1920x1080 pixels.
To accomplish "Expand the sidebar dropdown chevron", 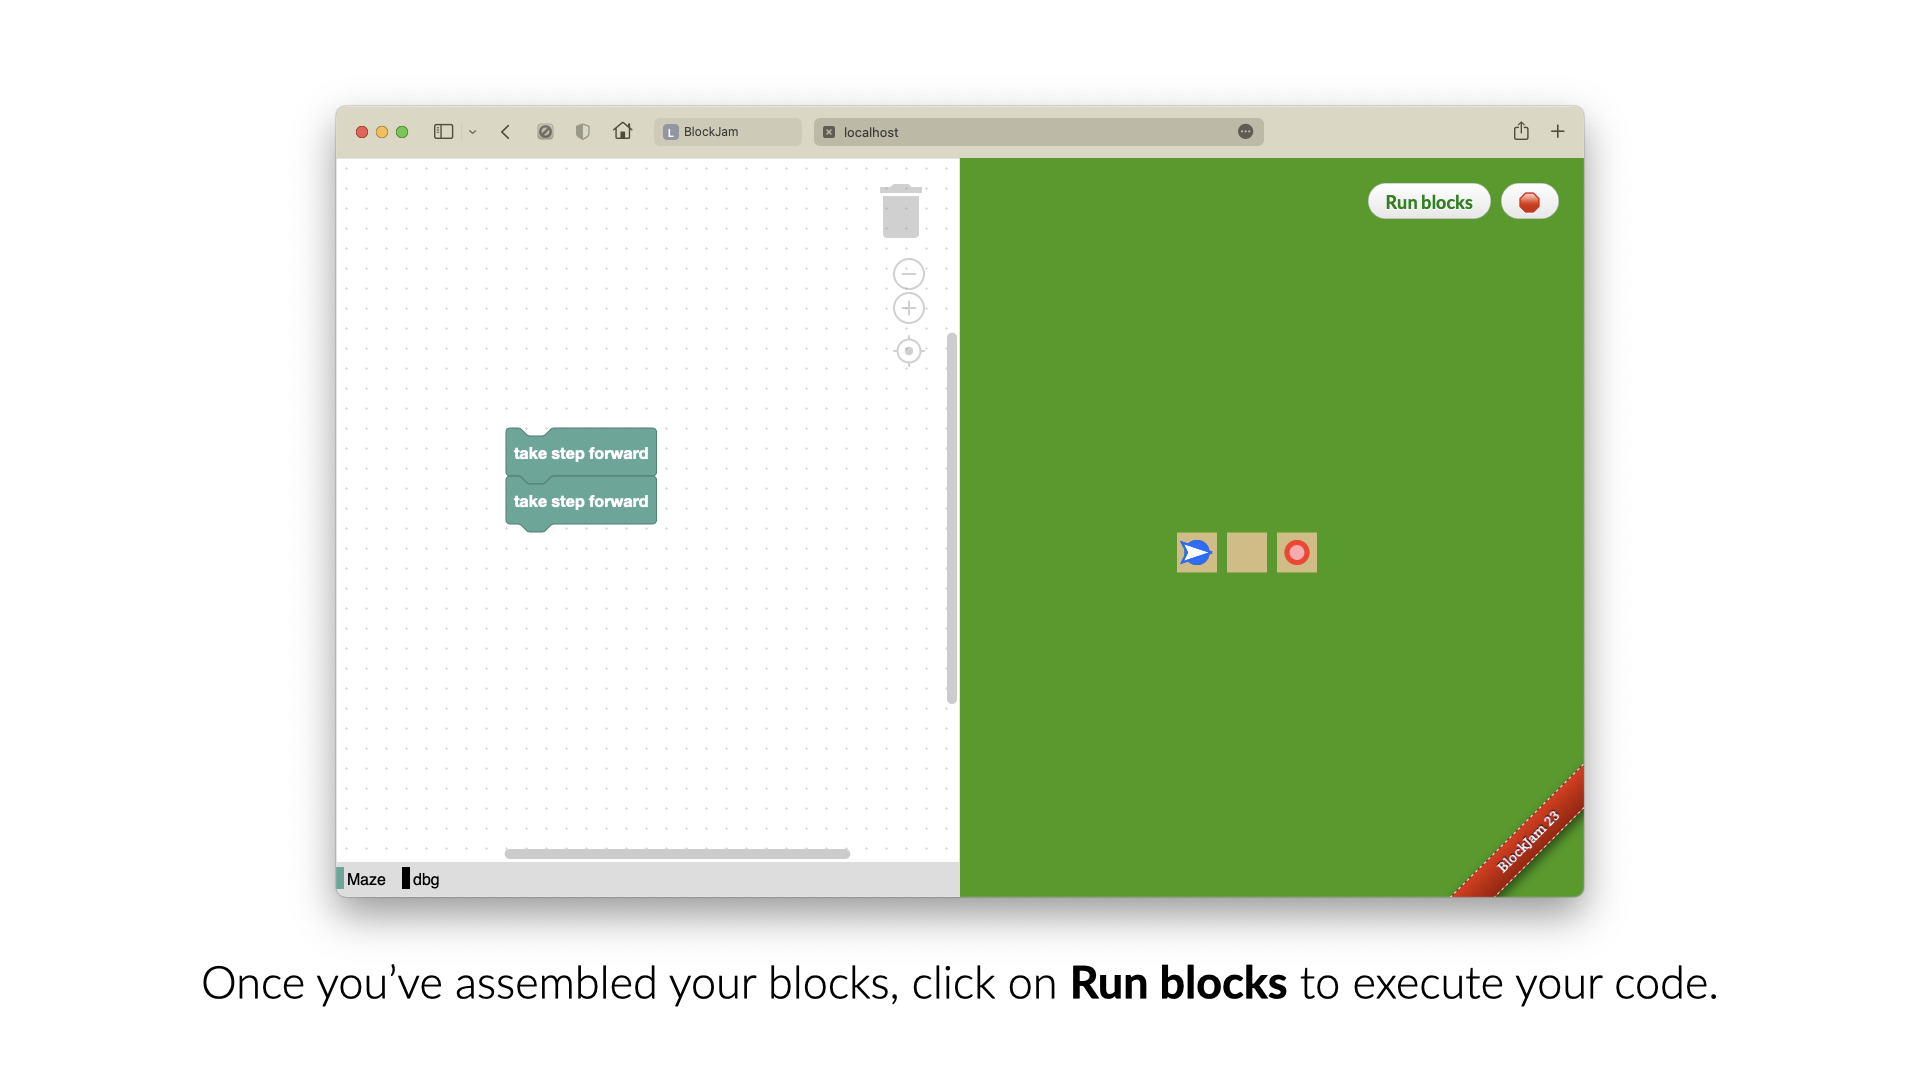I will tap(472, 132).
